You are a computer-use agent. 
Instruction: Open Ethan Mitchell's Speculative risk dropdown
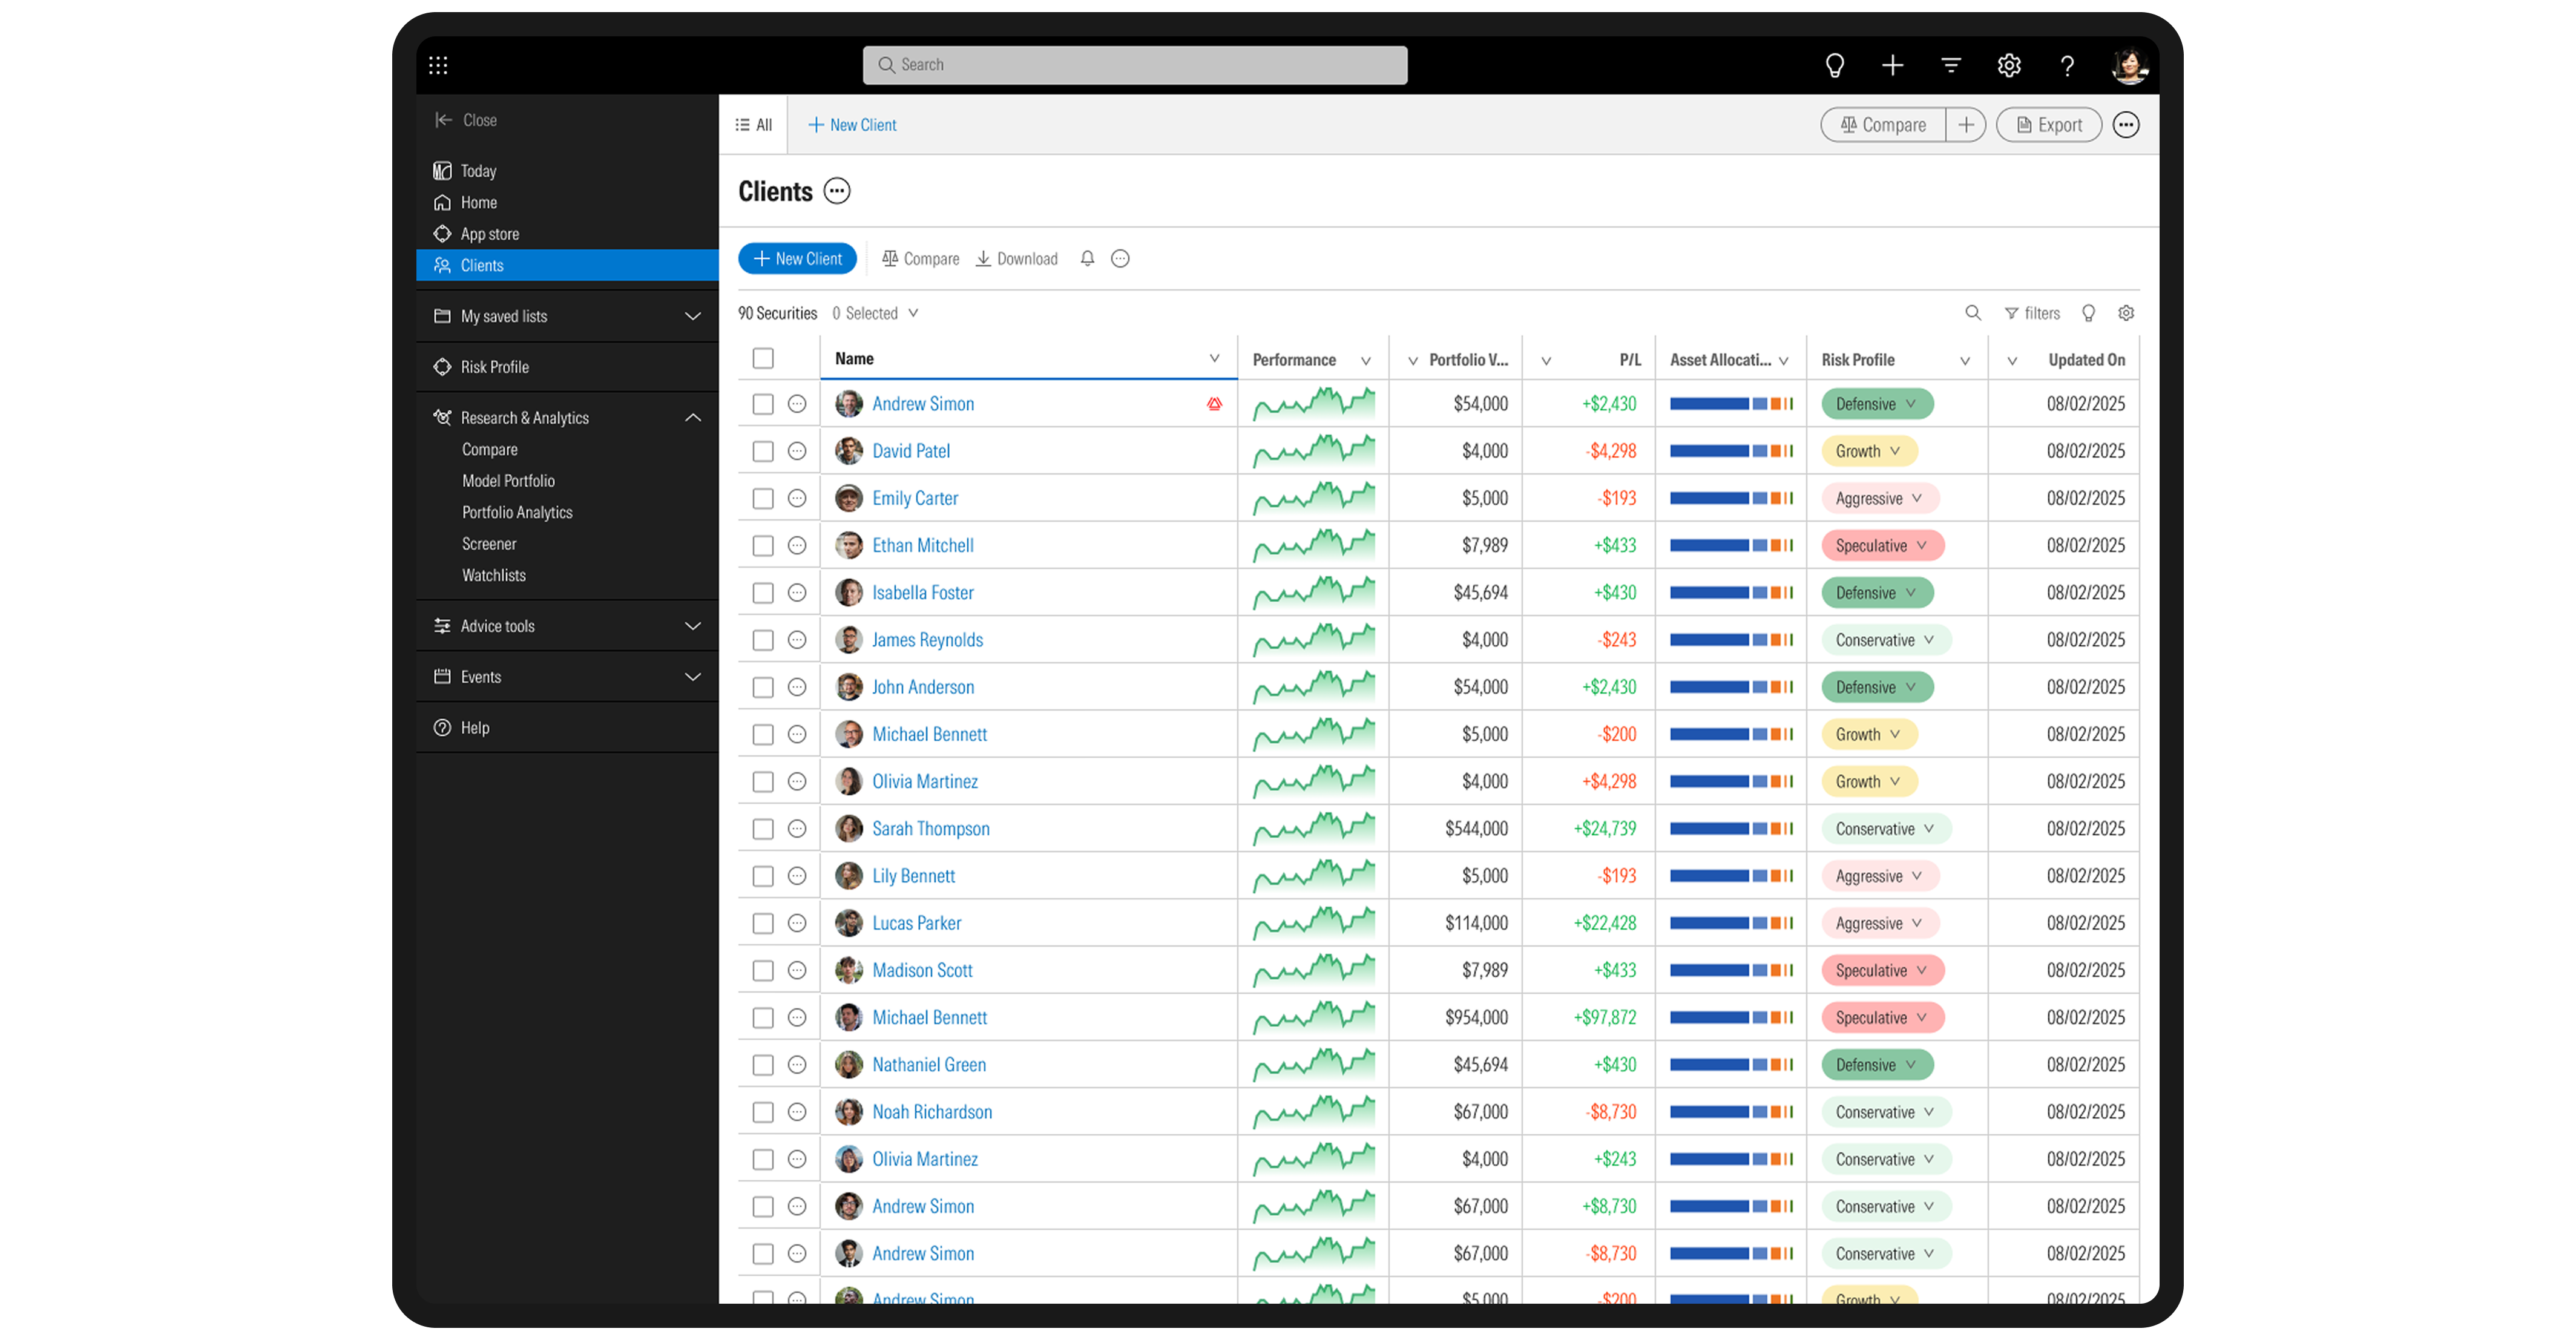1881,546
